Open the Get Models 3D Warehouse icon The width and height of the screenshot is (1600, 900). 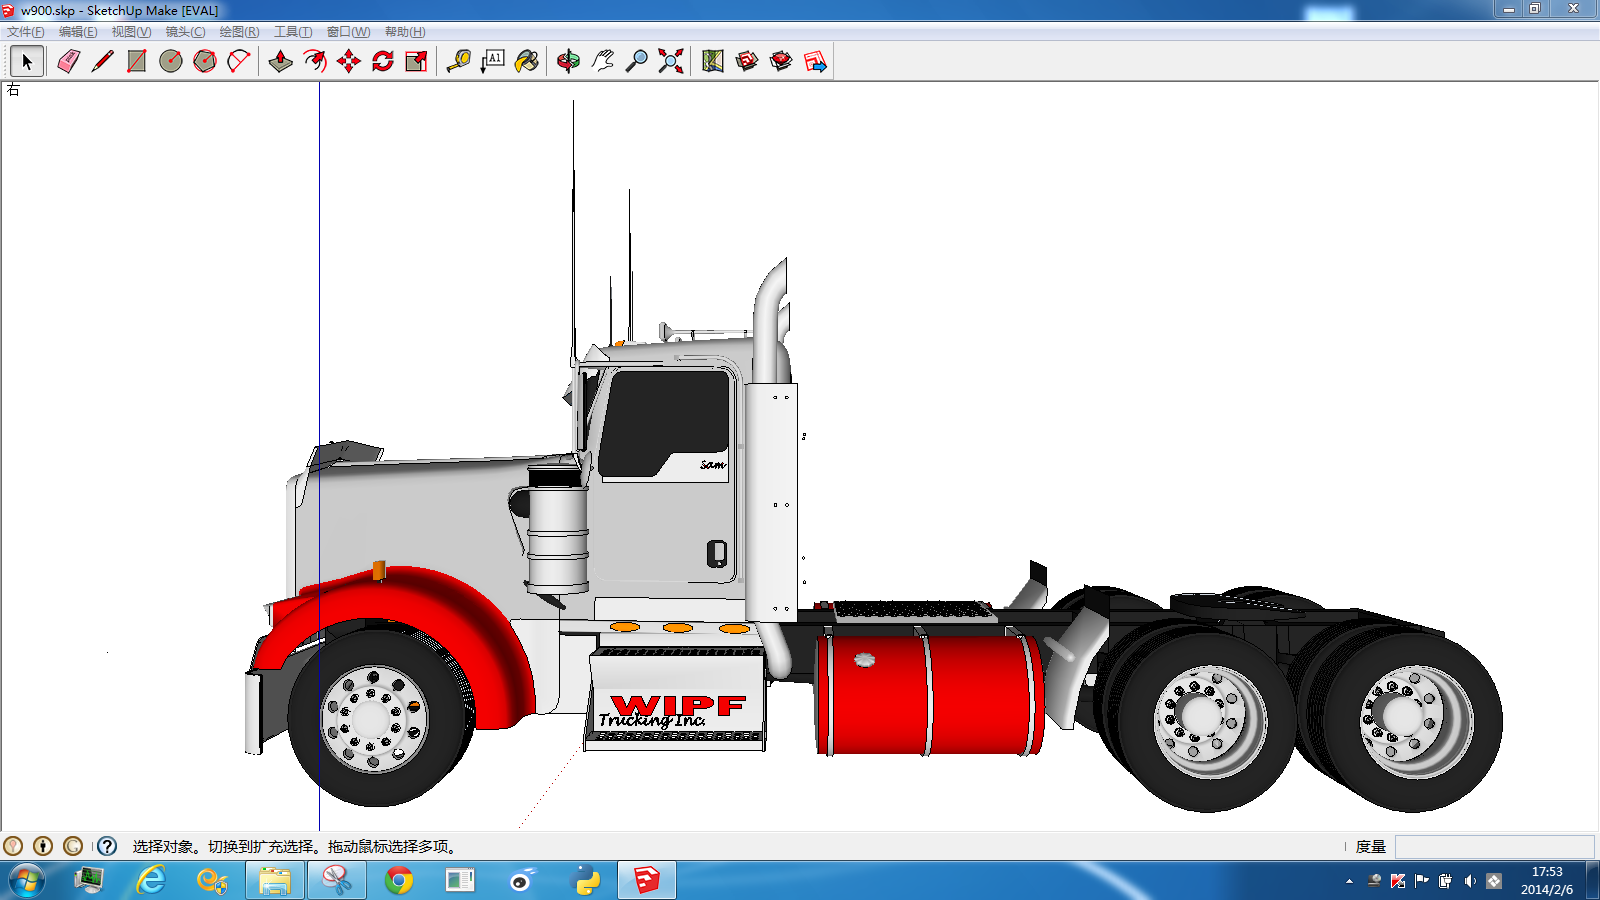(747, 61)
